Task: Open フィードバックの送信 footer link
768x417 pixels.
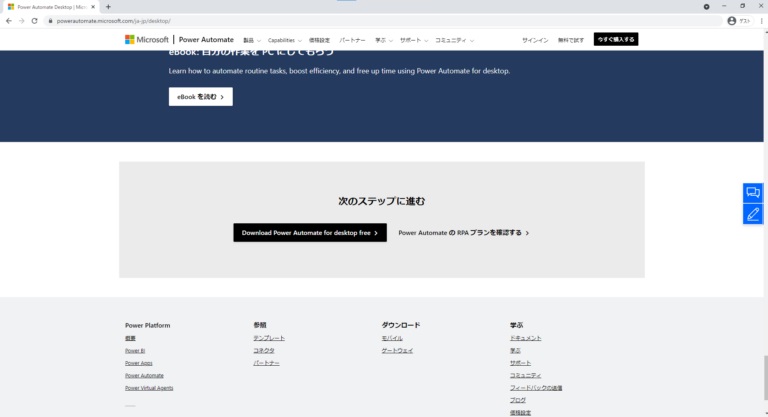Action: 536,388
